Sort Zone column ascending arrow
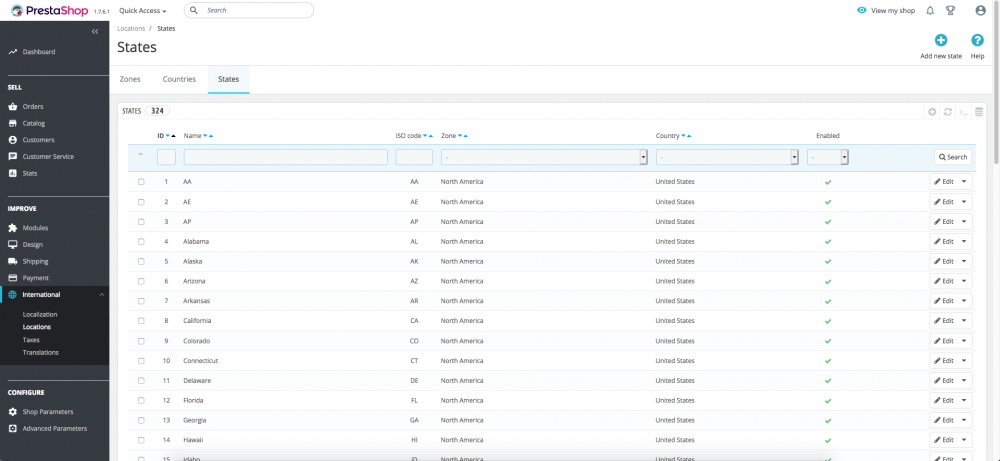 [466, 136]
